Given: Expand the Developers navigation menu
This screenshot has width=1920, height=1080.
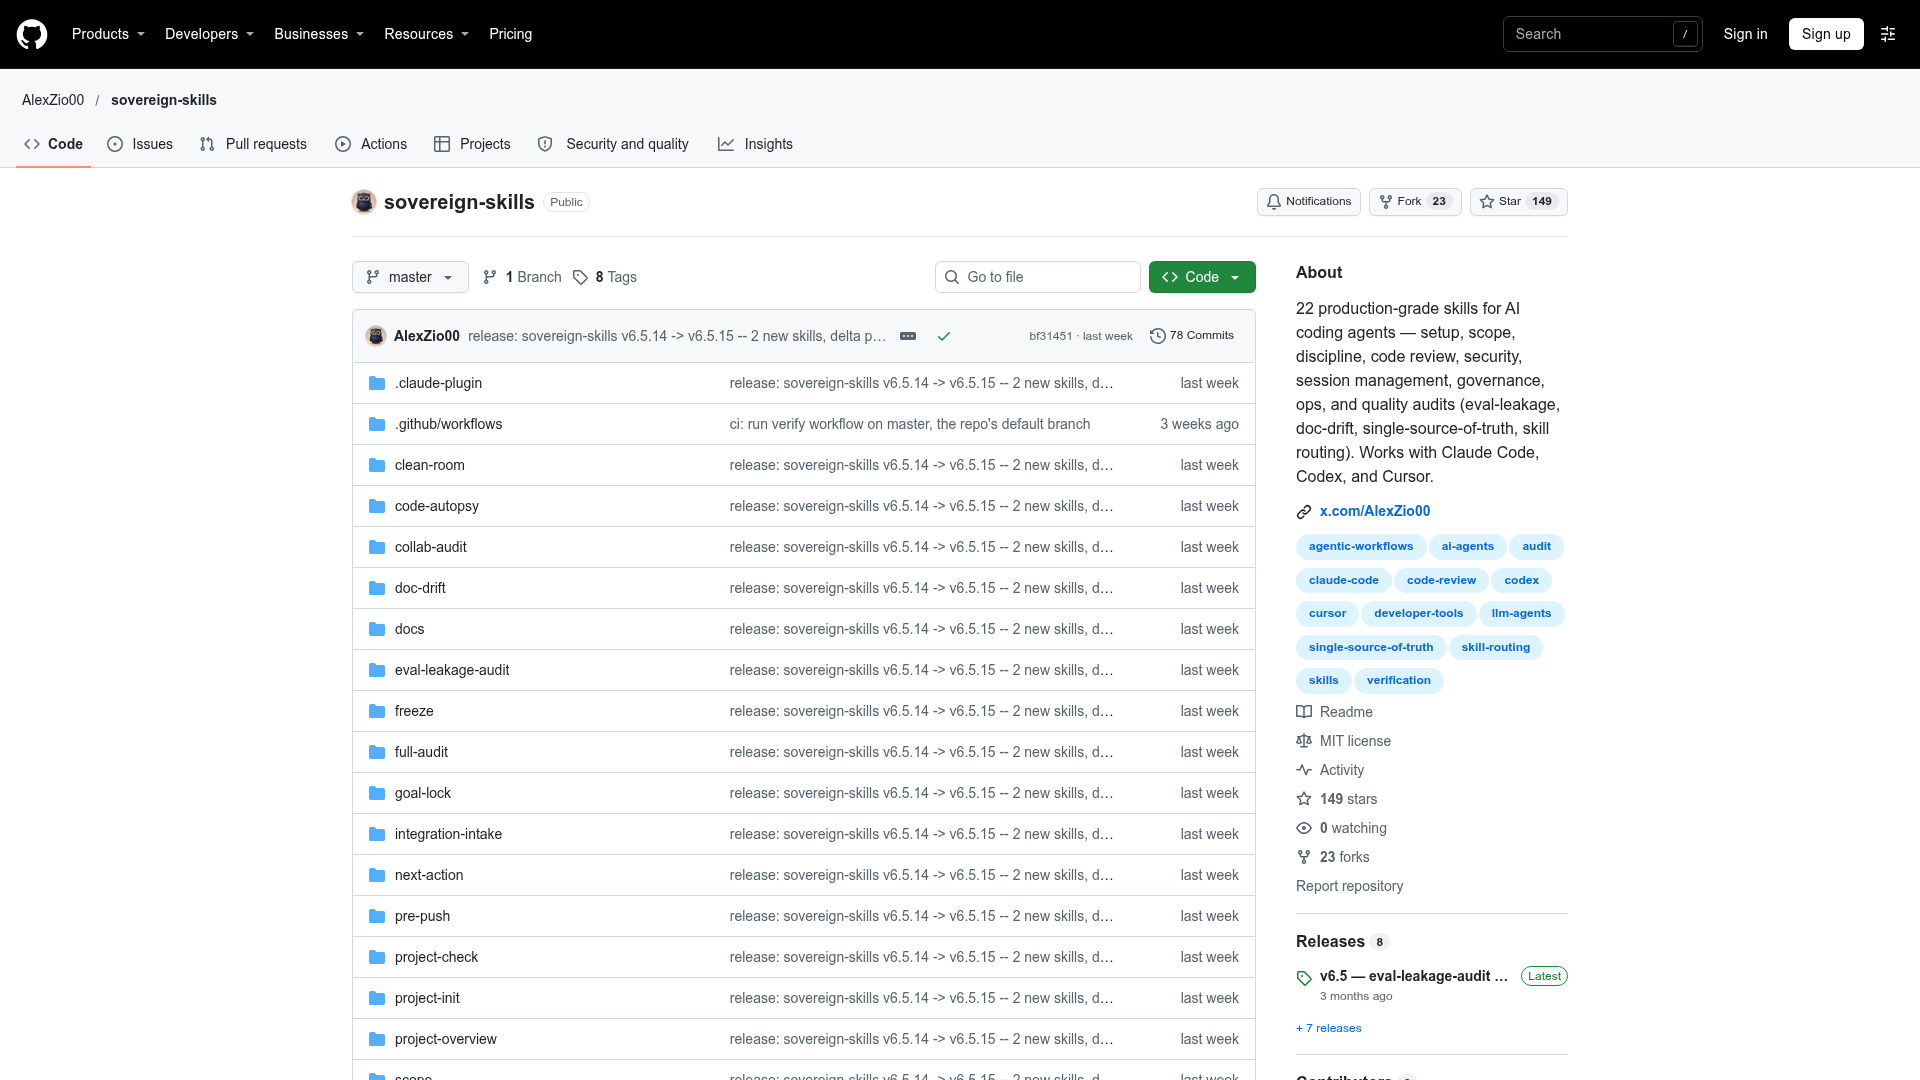Looking at the screenshot, I should click(x=209, y=34).
